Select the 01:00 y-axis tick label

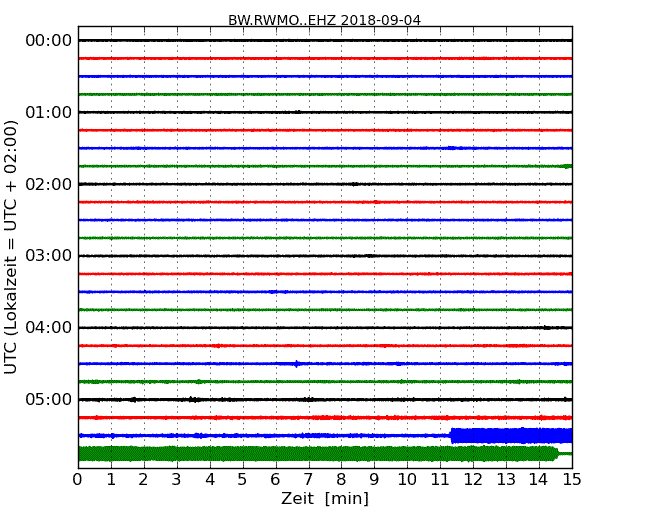[49, 112]
